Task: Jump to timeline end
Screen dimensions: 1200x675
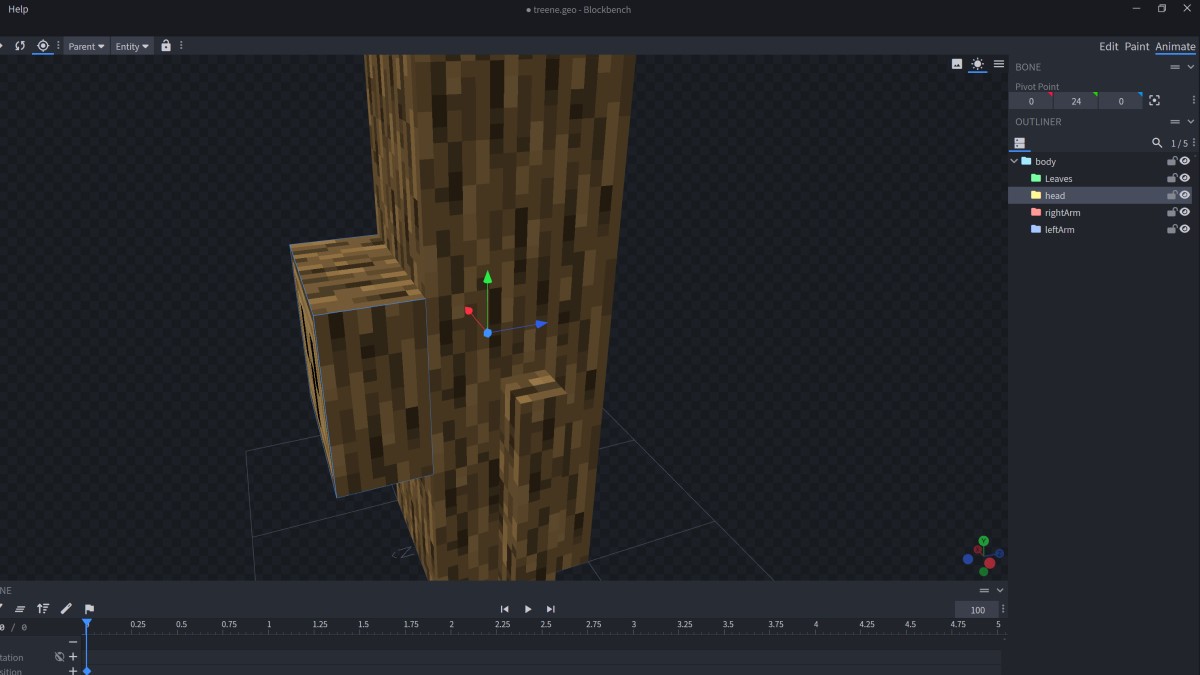Action: click(551, 609)
